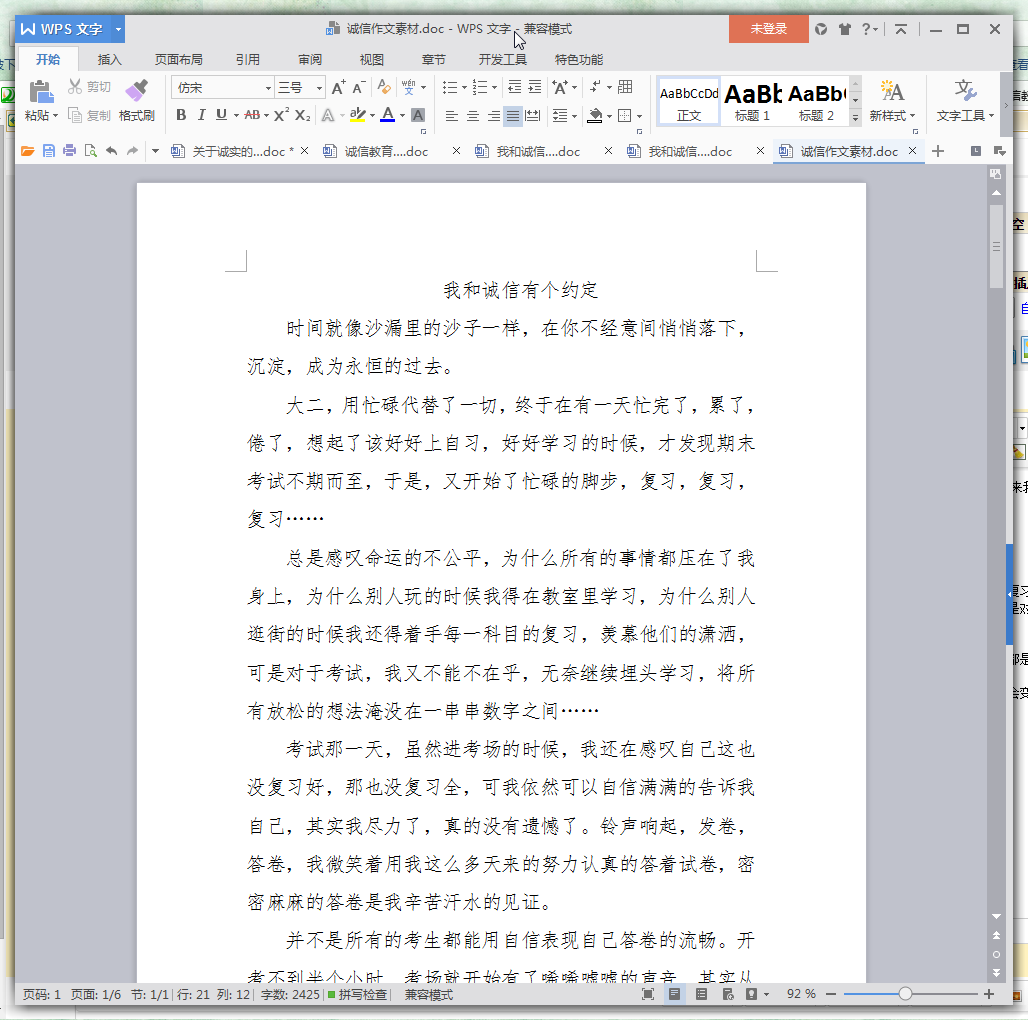Select the Format Painter (格式刷) brush
Screen dimensions: 1028x1020
coord(137,90)
